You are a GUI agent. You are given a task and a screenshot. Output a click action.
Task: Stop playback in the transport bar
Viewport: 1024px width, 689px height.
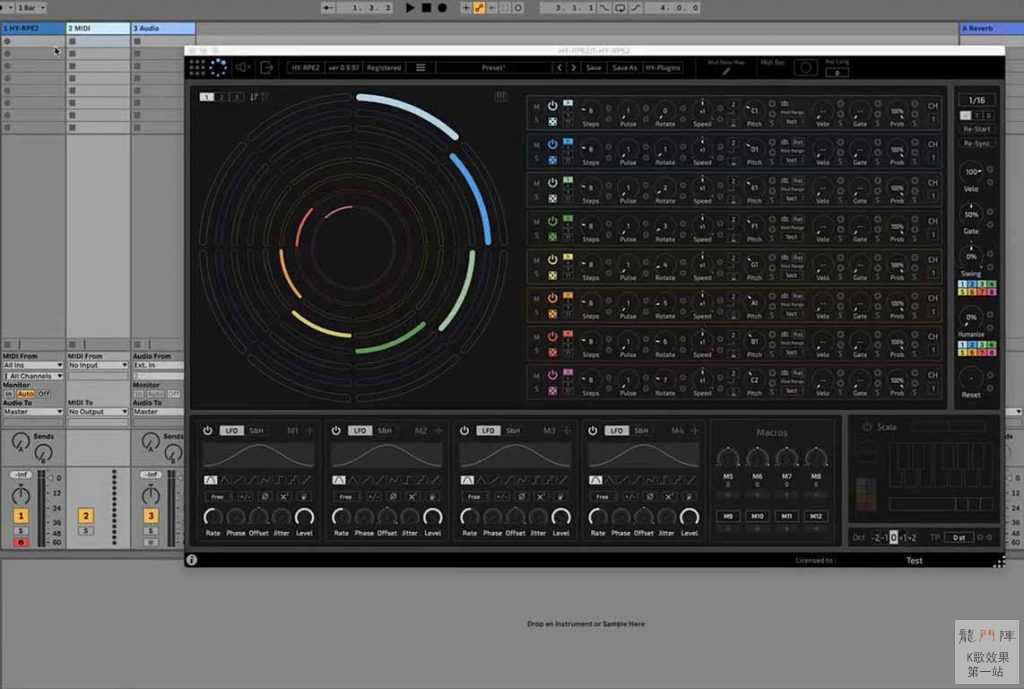pos(426,8)
